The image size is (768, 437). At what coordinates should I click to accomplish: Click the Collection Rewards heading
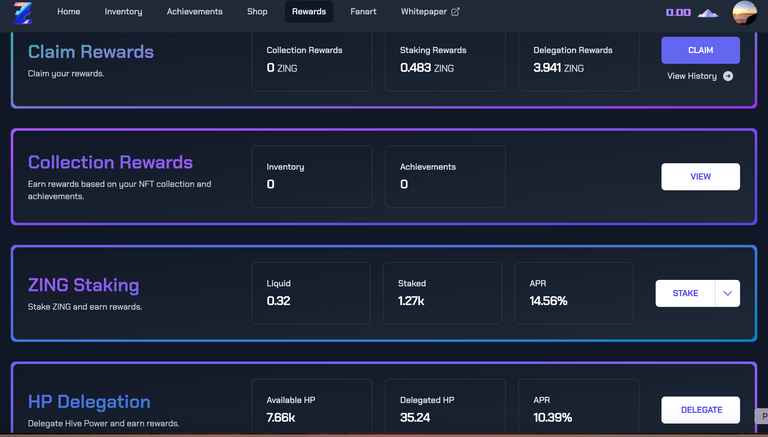pyautogui.click(x=110, y=162)
